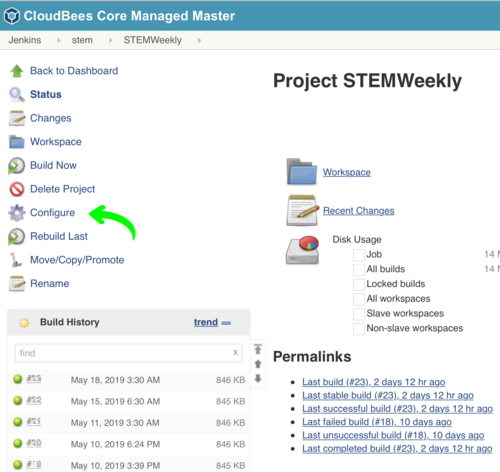
Task: Open the Rename sidebar item
Action: click(x=50, y=284)
